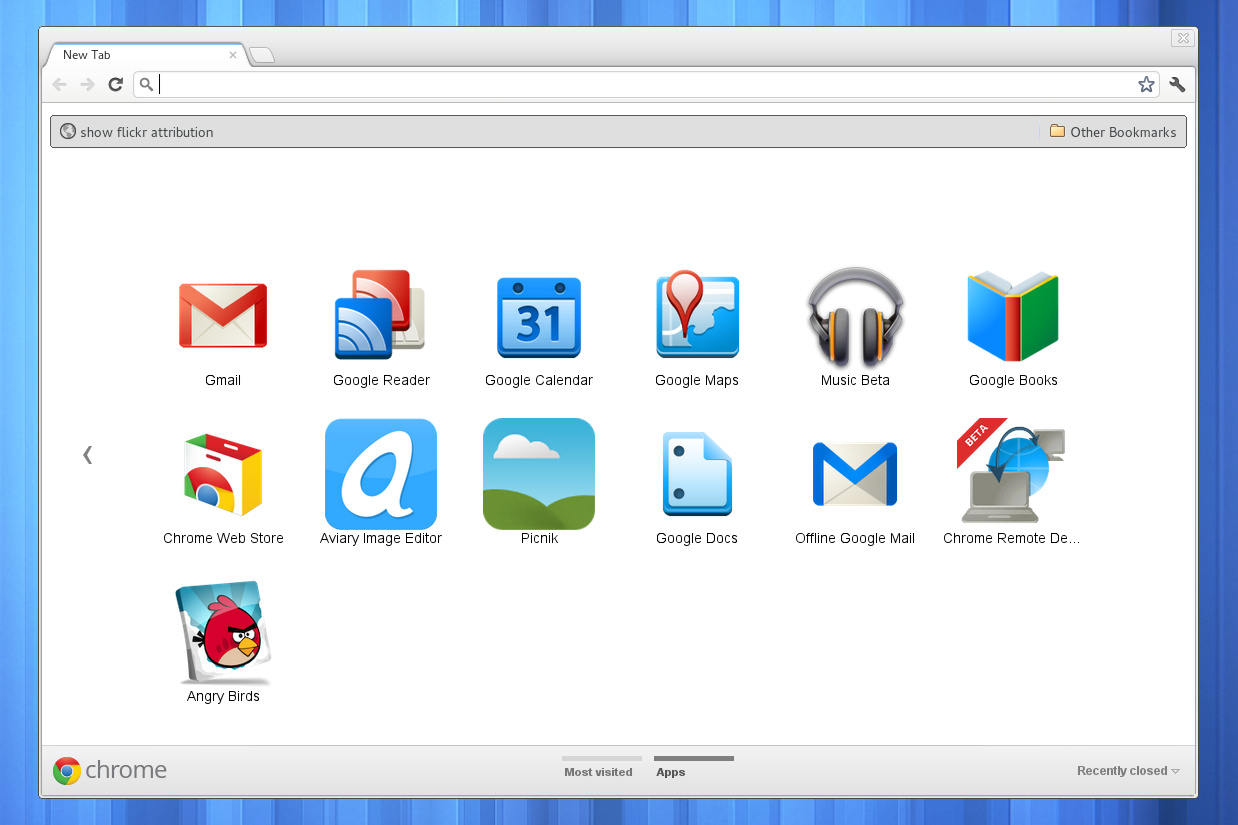Switch to the Most visited section
This screenshot has width=1238, height=825.
tap(601, 768)
